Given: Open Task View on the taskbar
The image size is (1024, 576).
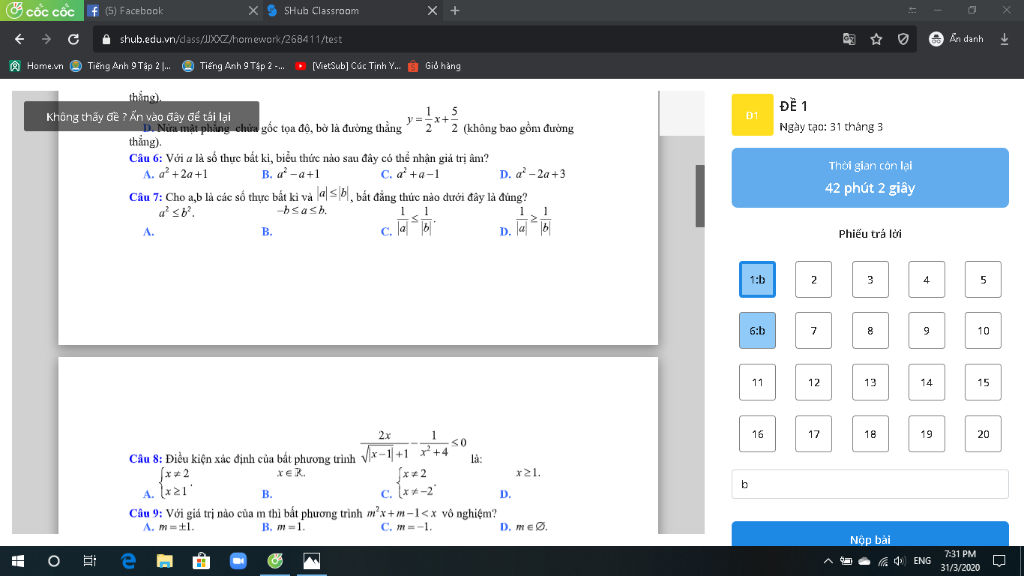Looking at the screenshot, I should pyautogui.click(x=89, y=561).
